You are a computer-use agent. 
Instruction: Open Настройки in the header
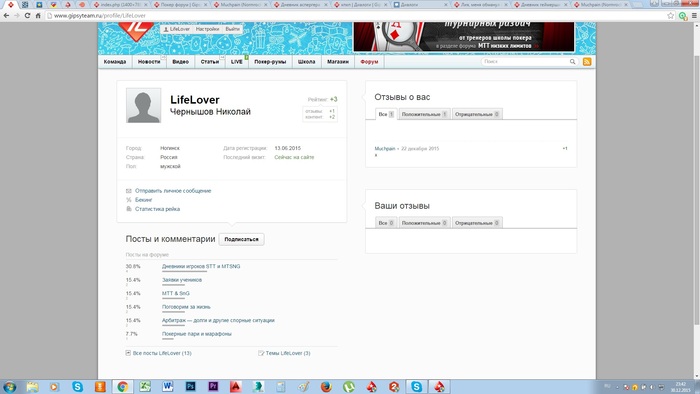(x=208, y=29)
